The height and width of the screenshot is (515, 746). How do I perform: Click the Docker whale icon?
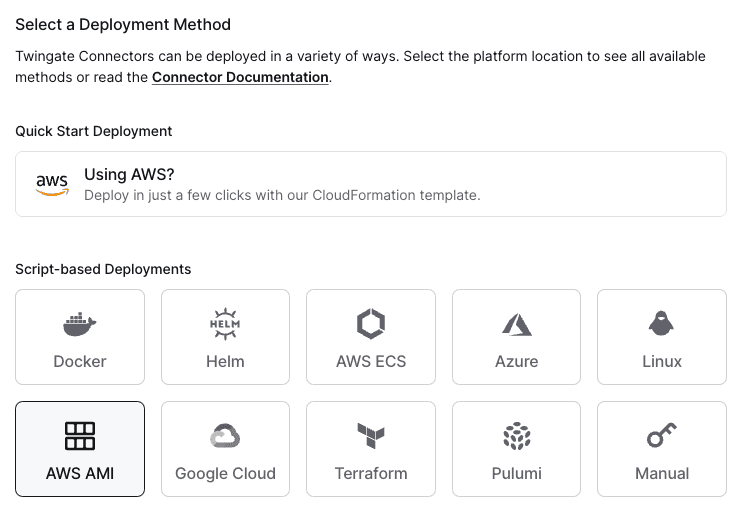[79, 324]
